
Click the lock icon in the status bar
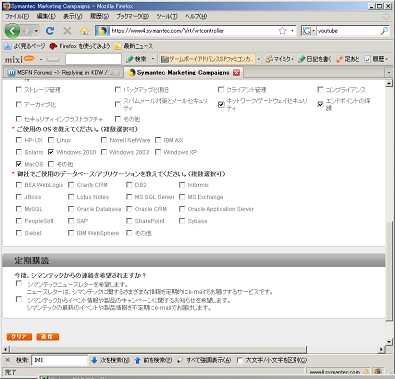point(366,371)
